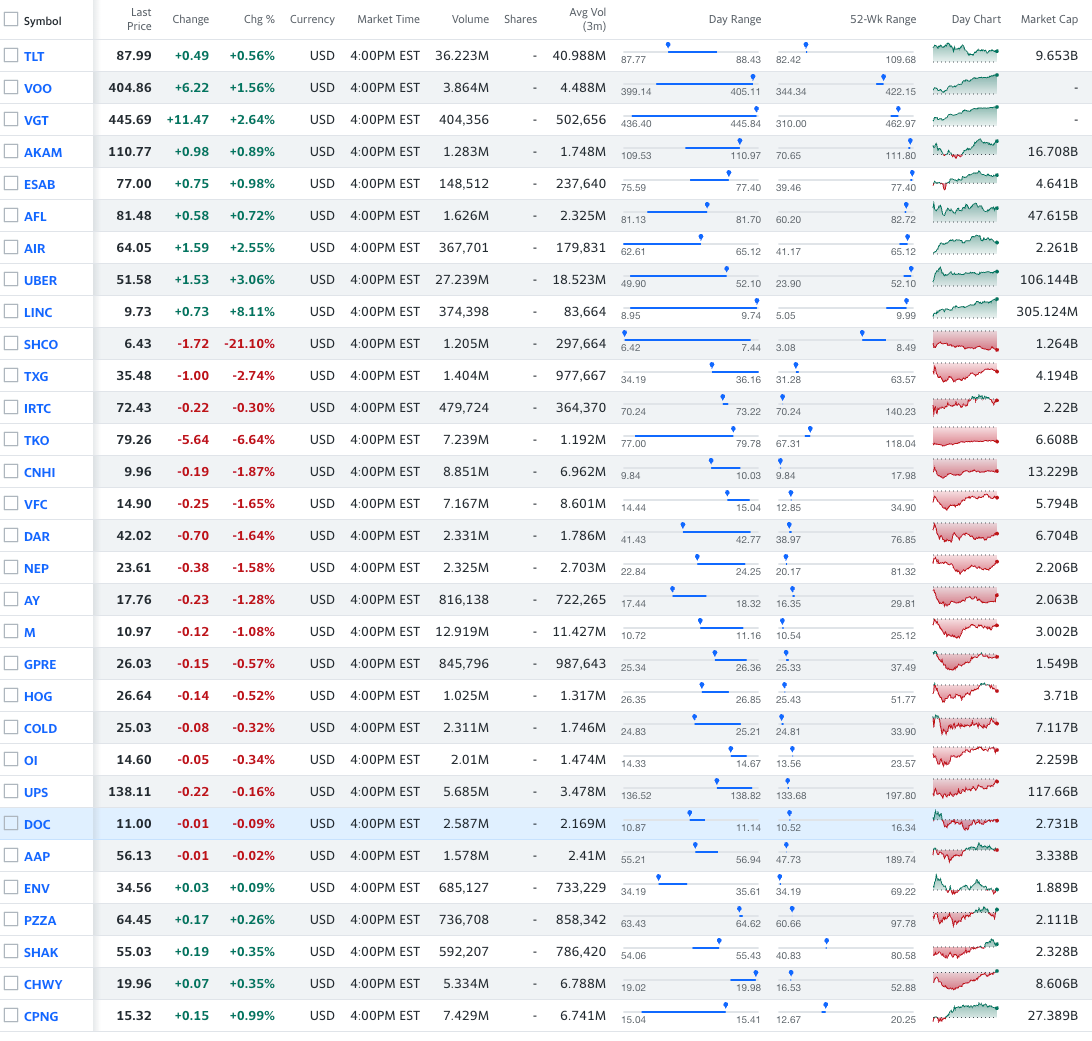Click the SHCO day chart thumbnail
This screenshot has width=1092, height=1041.
click(965, 341)
